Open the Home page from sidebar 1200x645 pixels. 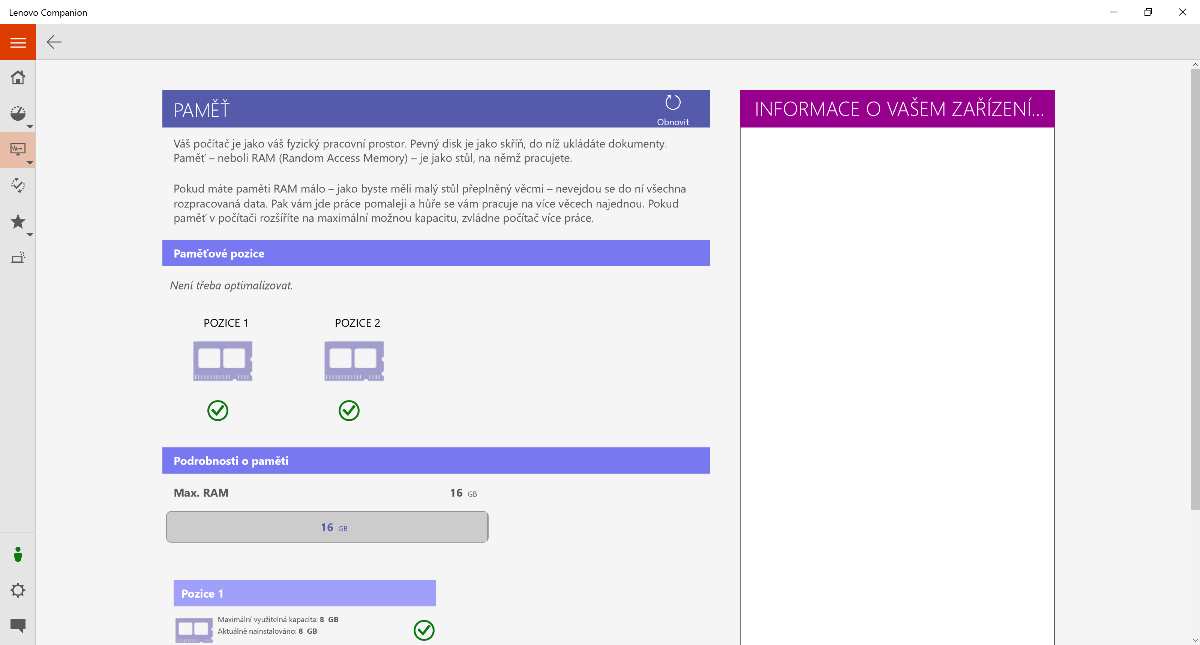(17, 78)
